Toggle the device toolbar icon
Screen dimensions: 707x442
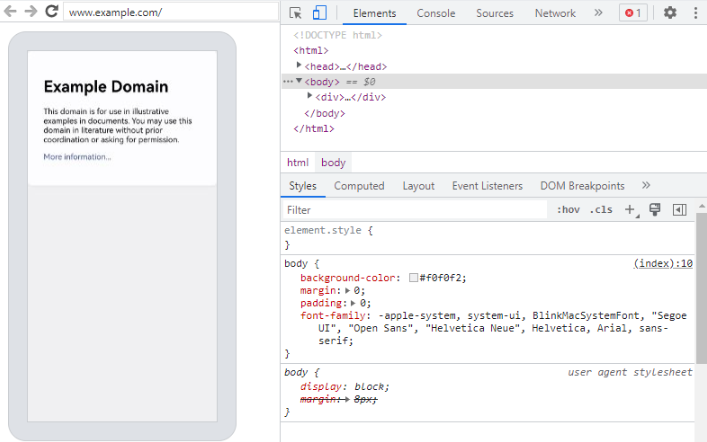320,13
